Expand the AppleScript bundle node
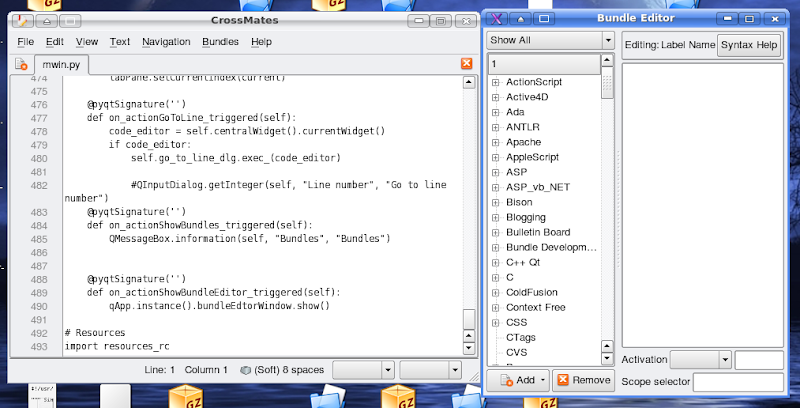800x408 pixels. 495,157
